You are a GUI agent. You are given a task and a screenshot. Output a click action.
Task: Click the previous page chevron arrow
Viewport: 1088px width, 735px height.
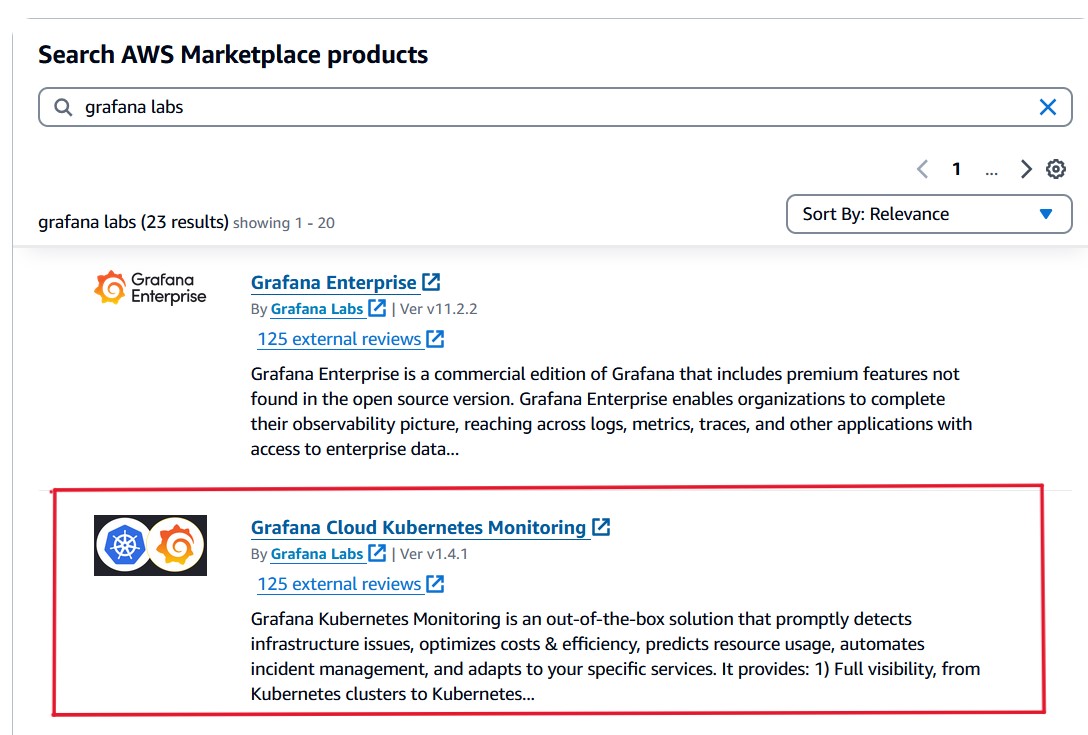[922, 169]
